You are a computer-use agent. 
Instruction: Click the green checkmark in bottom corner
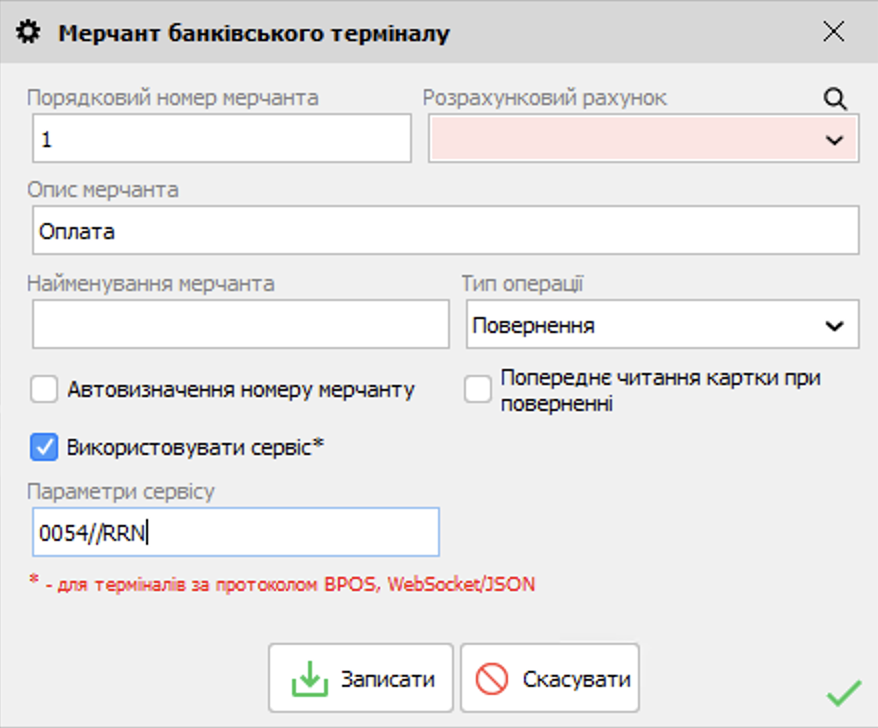coord(843,691)
